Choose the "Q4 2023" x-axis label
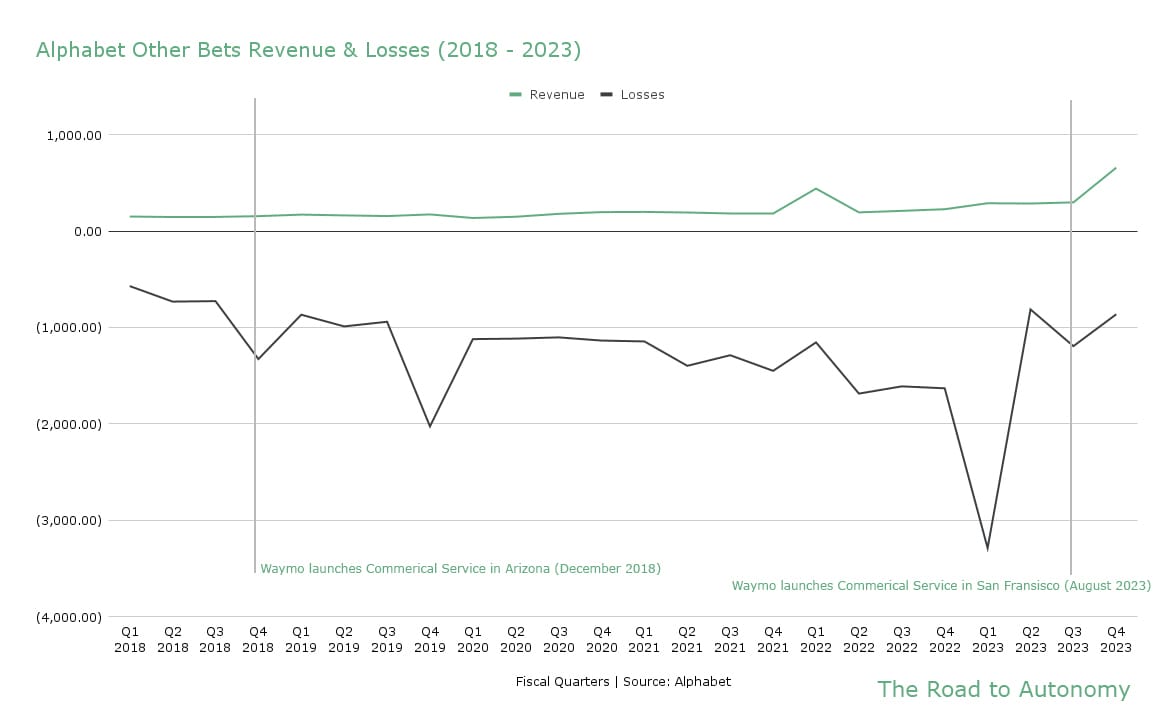Screen dimensions: 1174x725 click(1116, 640)
